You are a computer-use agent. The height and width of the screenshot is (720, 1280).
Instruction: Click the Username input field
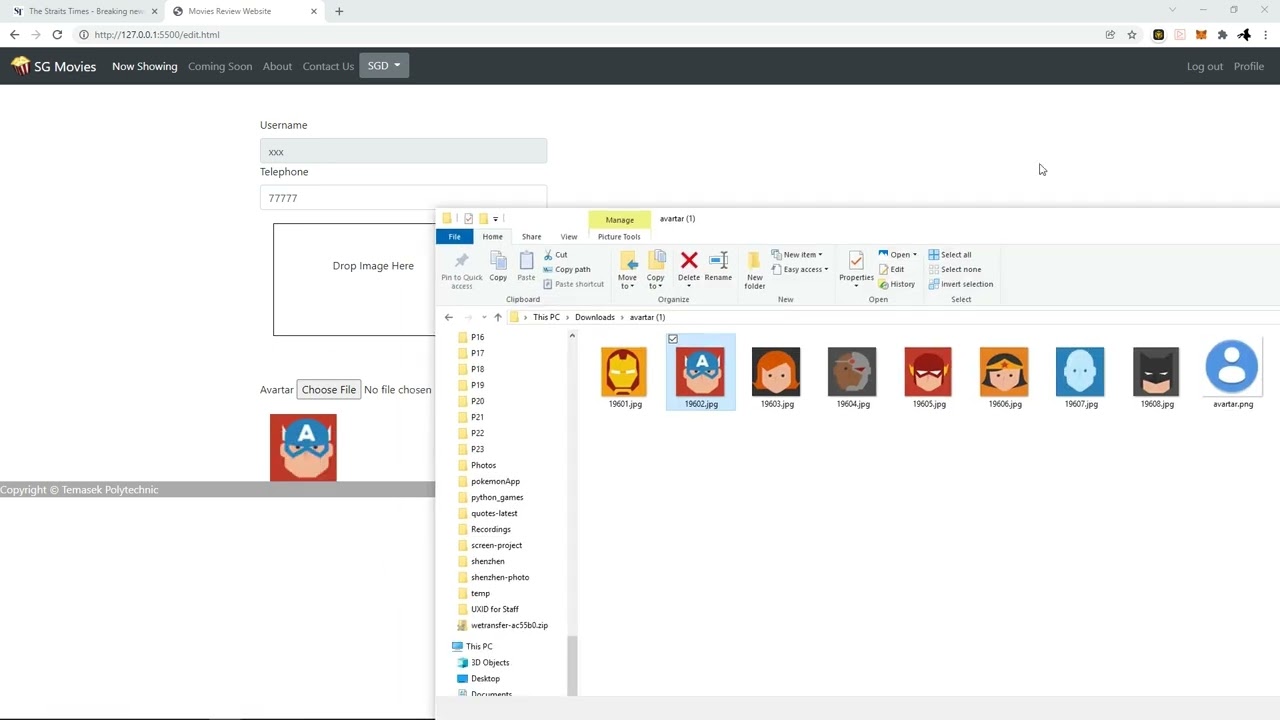coord(403,151)
